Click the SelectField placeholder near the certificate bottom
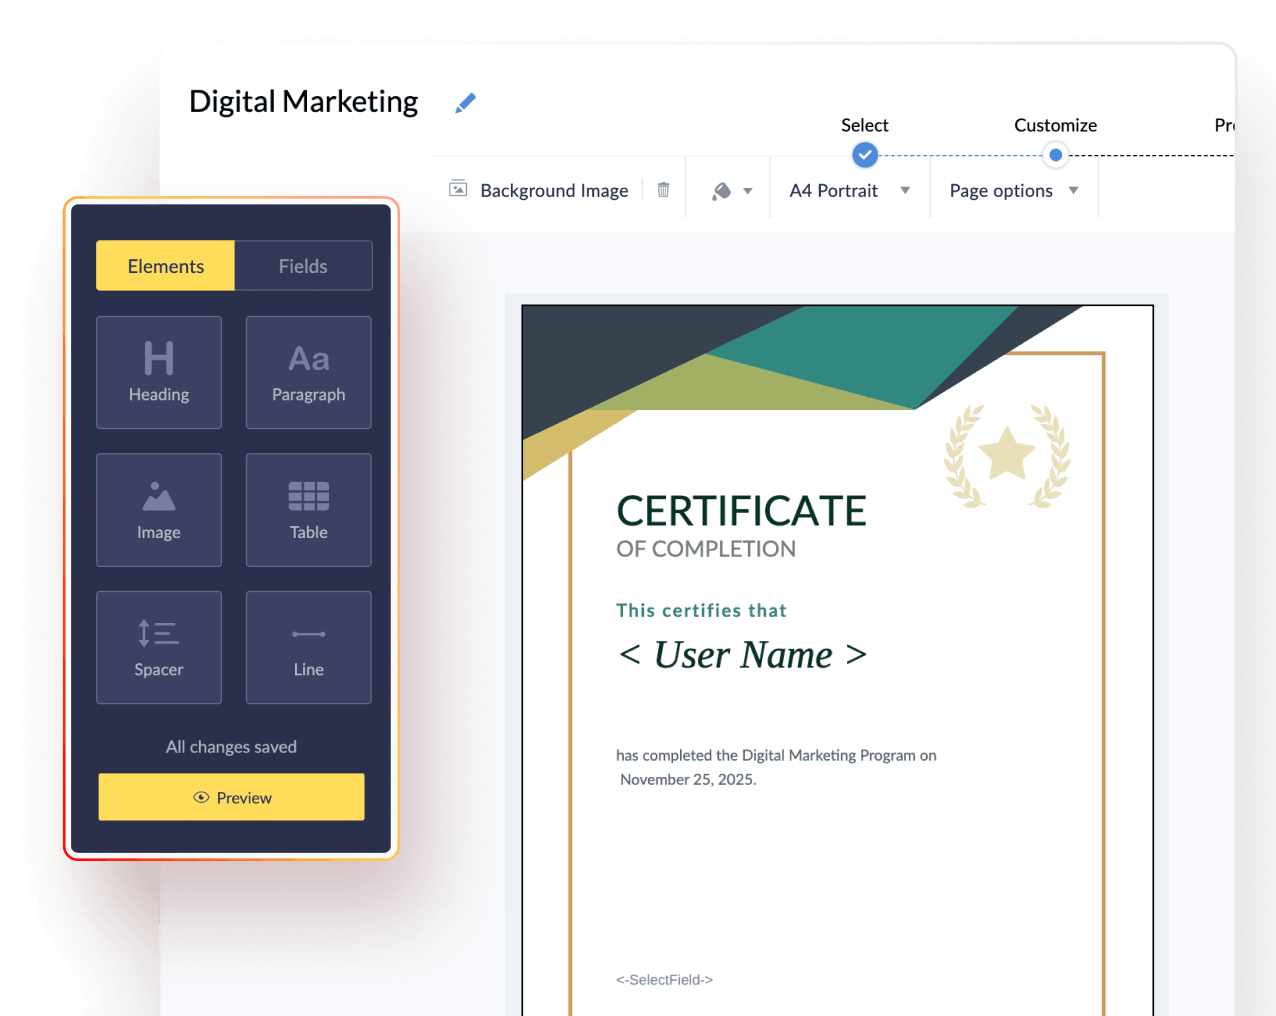The width and height of the screenshot is (1276, 1016). point(664,980)
